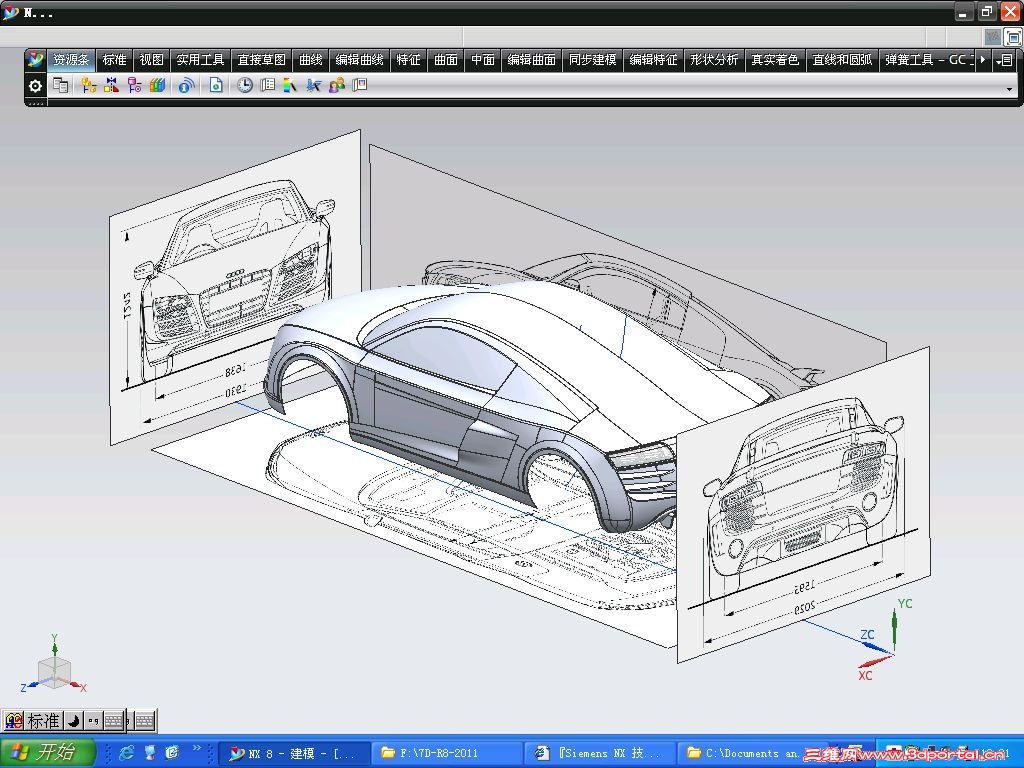This screenshot has height=768, width=1024.
Task: Open the HD3D Tools info icon
Action: pos(186,85)
